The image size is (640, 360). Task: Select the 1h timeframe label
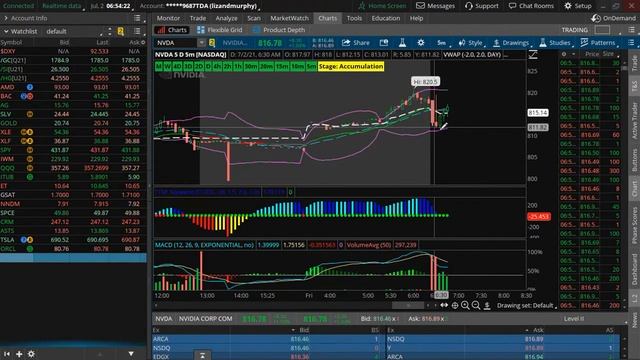point(238,67)
